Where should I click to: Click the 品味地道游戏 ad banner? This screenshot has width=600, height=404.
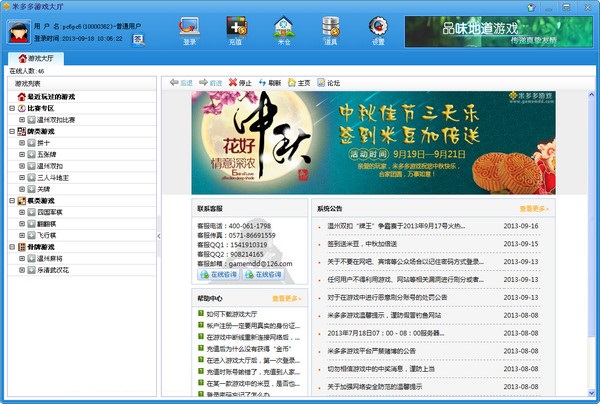[x=499, y=32]
